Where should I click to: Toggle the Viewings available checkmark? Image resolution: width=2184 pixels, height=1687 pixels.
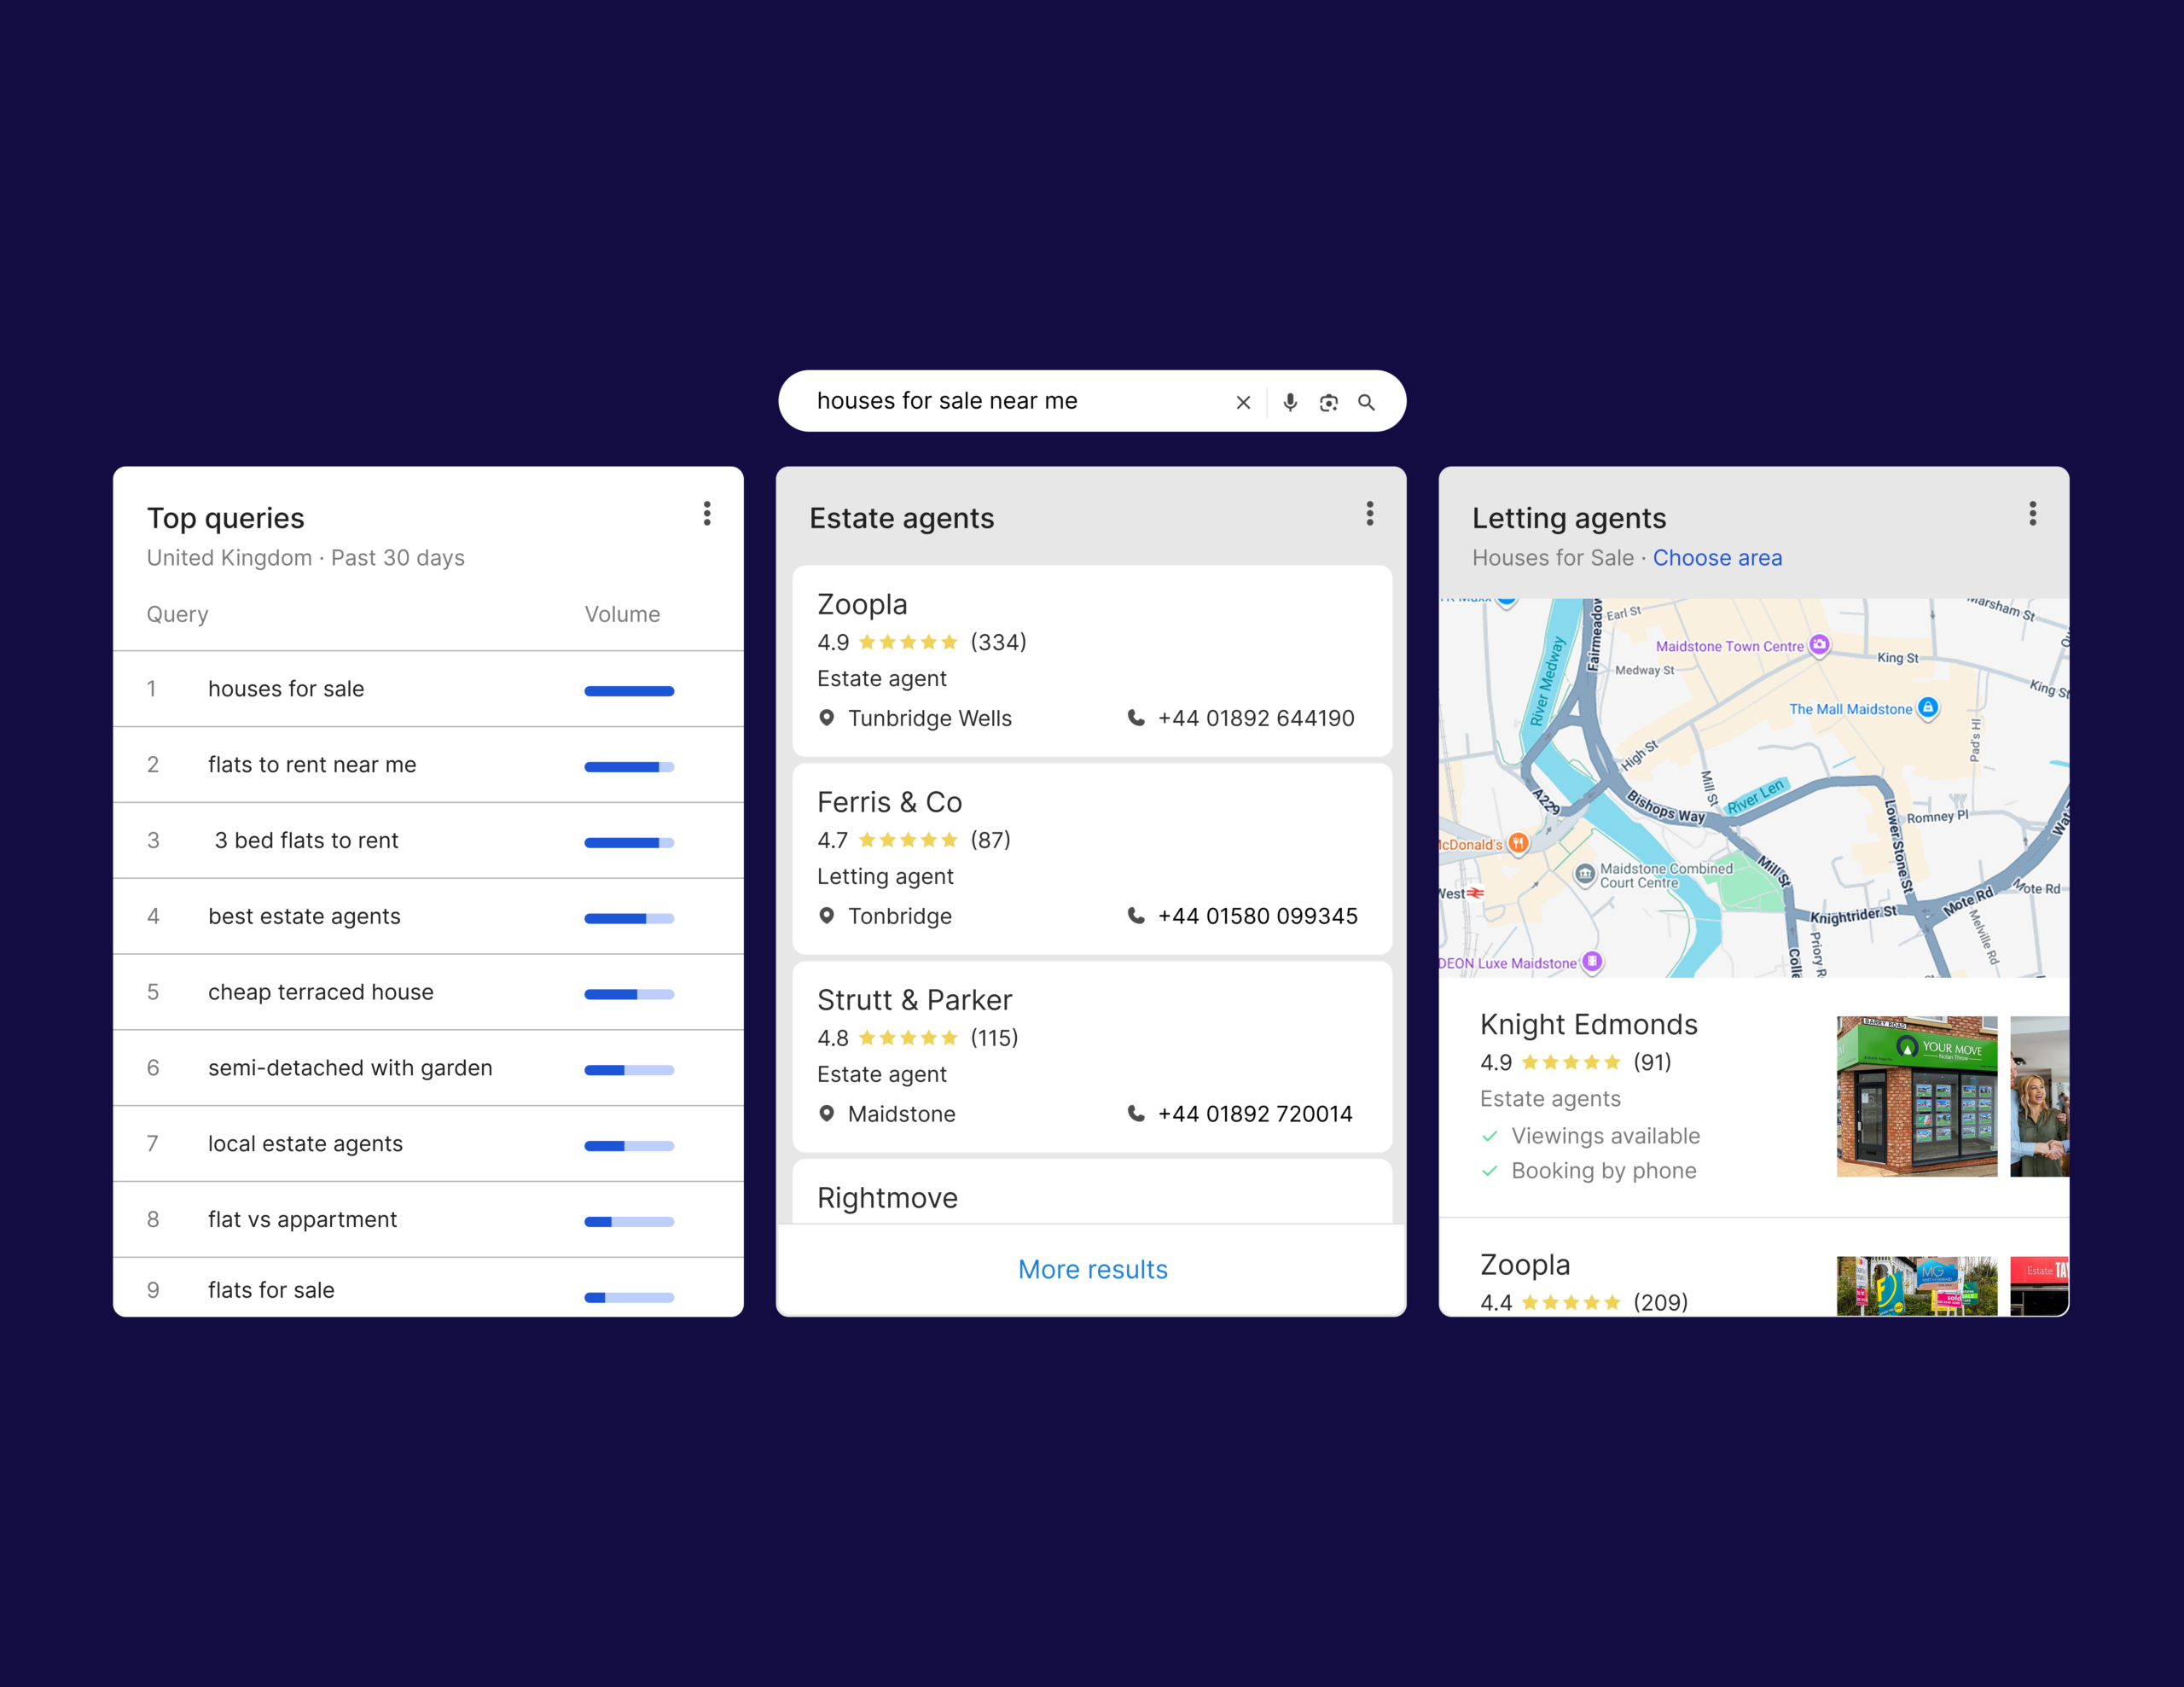tap(1489, 1136)
